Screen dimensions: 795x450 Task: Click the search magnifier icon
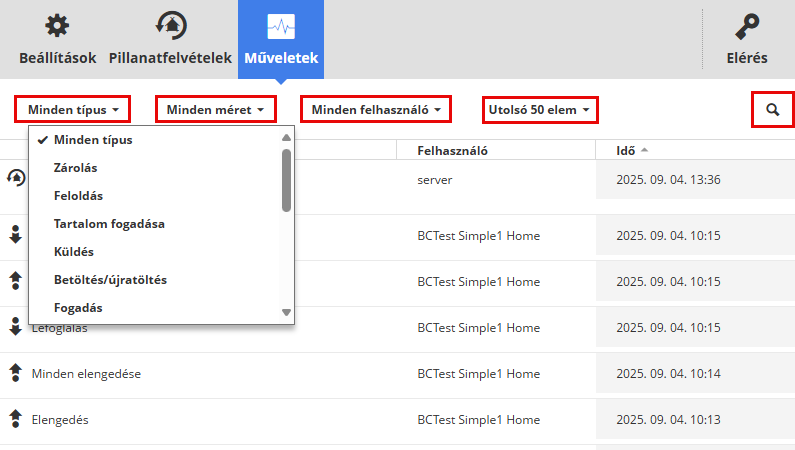click(772, 109)
